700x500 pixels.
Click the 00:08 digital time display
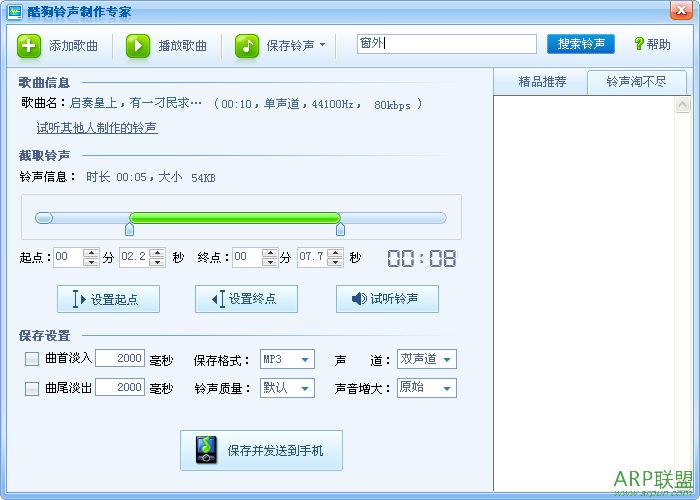[x=421, y=258]
